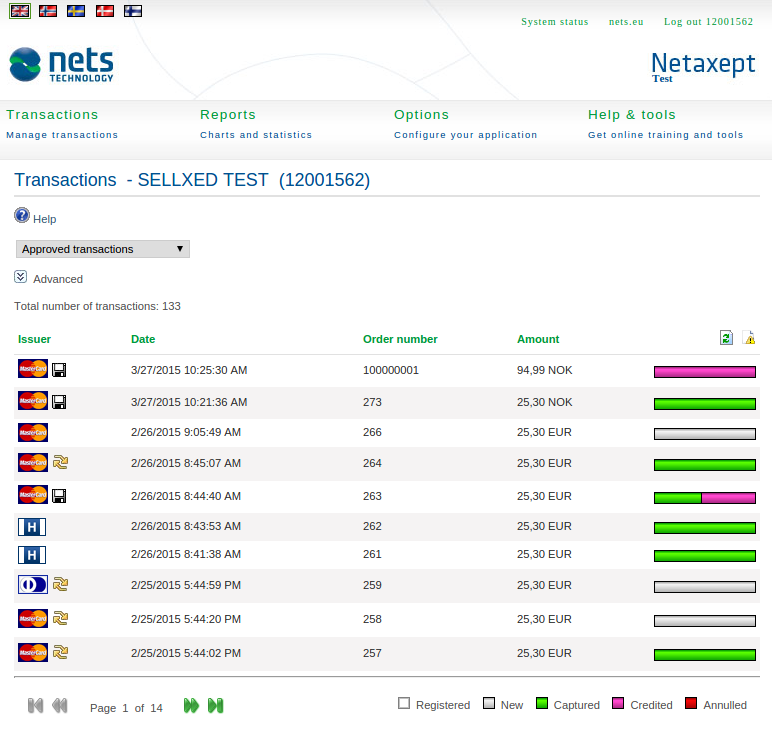Click the pink Credited legend swatch
The image size is (772, 736).
pos(618,703)
